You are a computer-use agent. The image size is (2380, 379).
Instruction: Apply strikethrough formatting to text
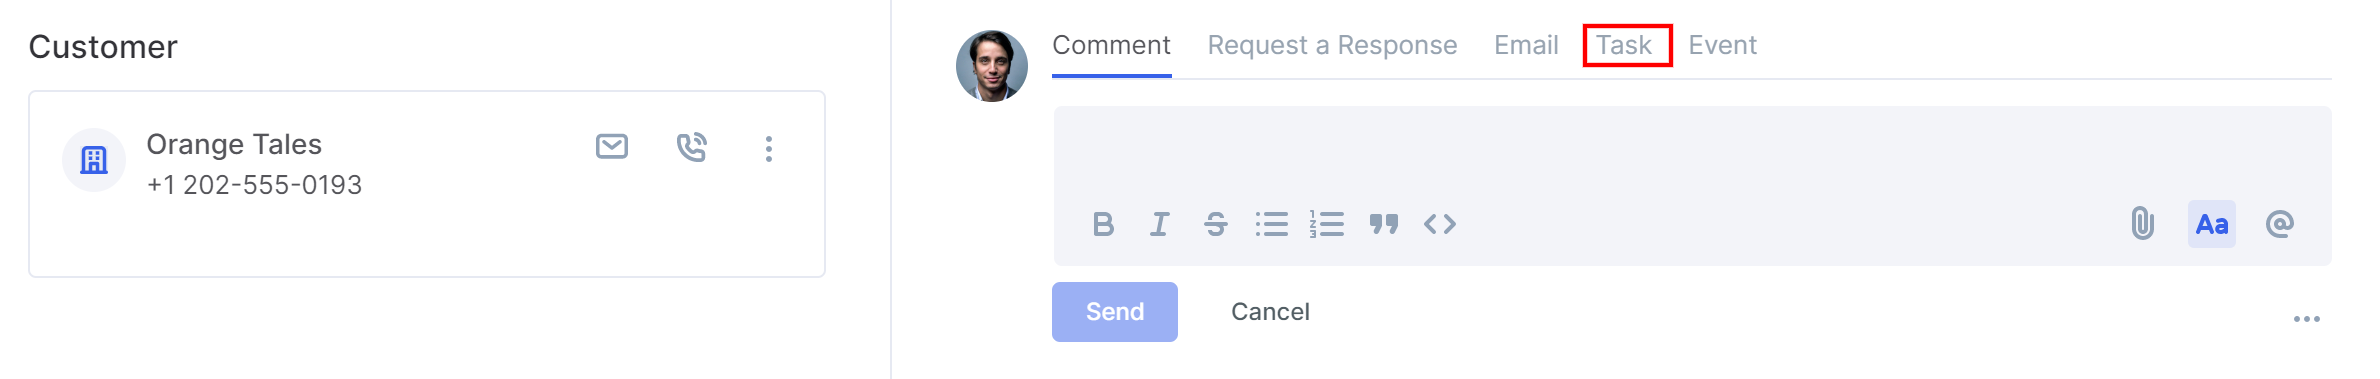pos(1215,224)
